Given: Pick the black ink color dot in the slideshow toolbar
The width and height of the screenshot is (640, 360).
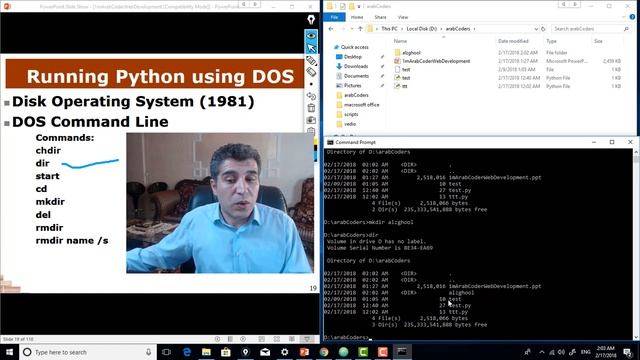Looking at the screenshot, I should click(x=311, y=84).
